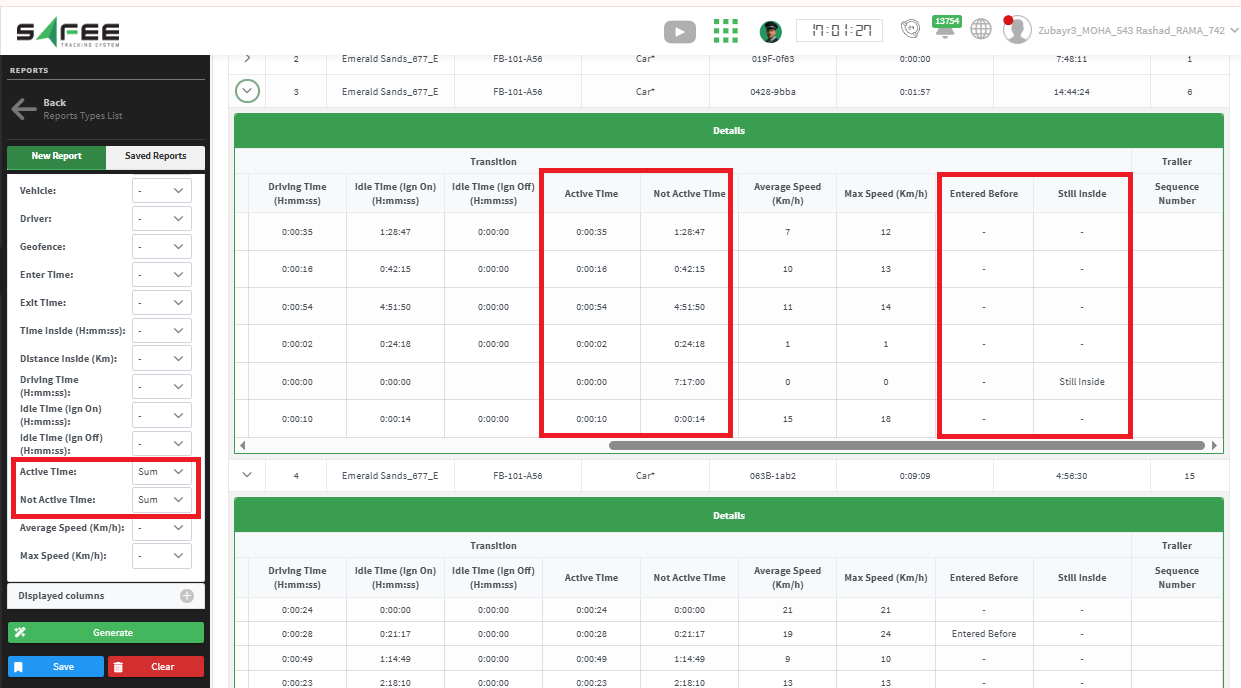Click the YouTube video icon in header

679,31
